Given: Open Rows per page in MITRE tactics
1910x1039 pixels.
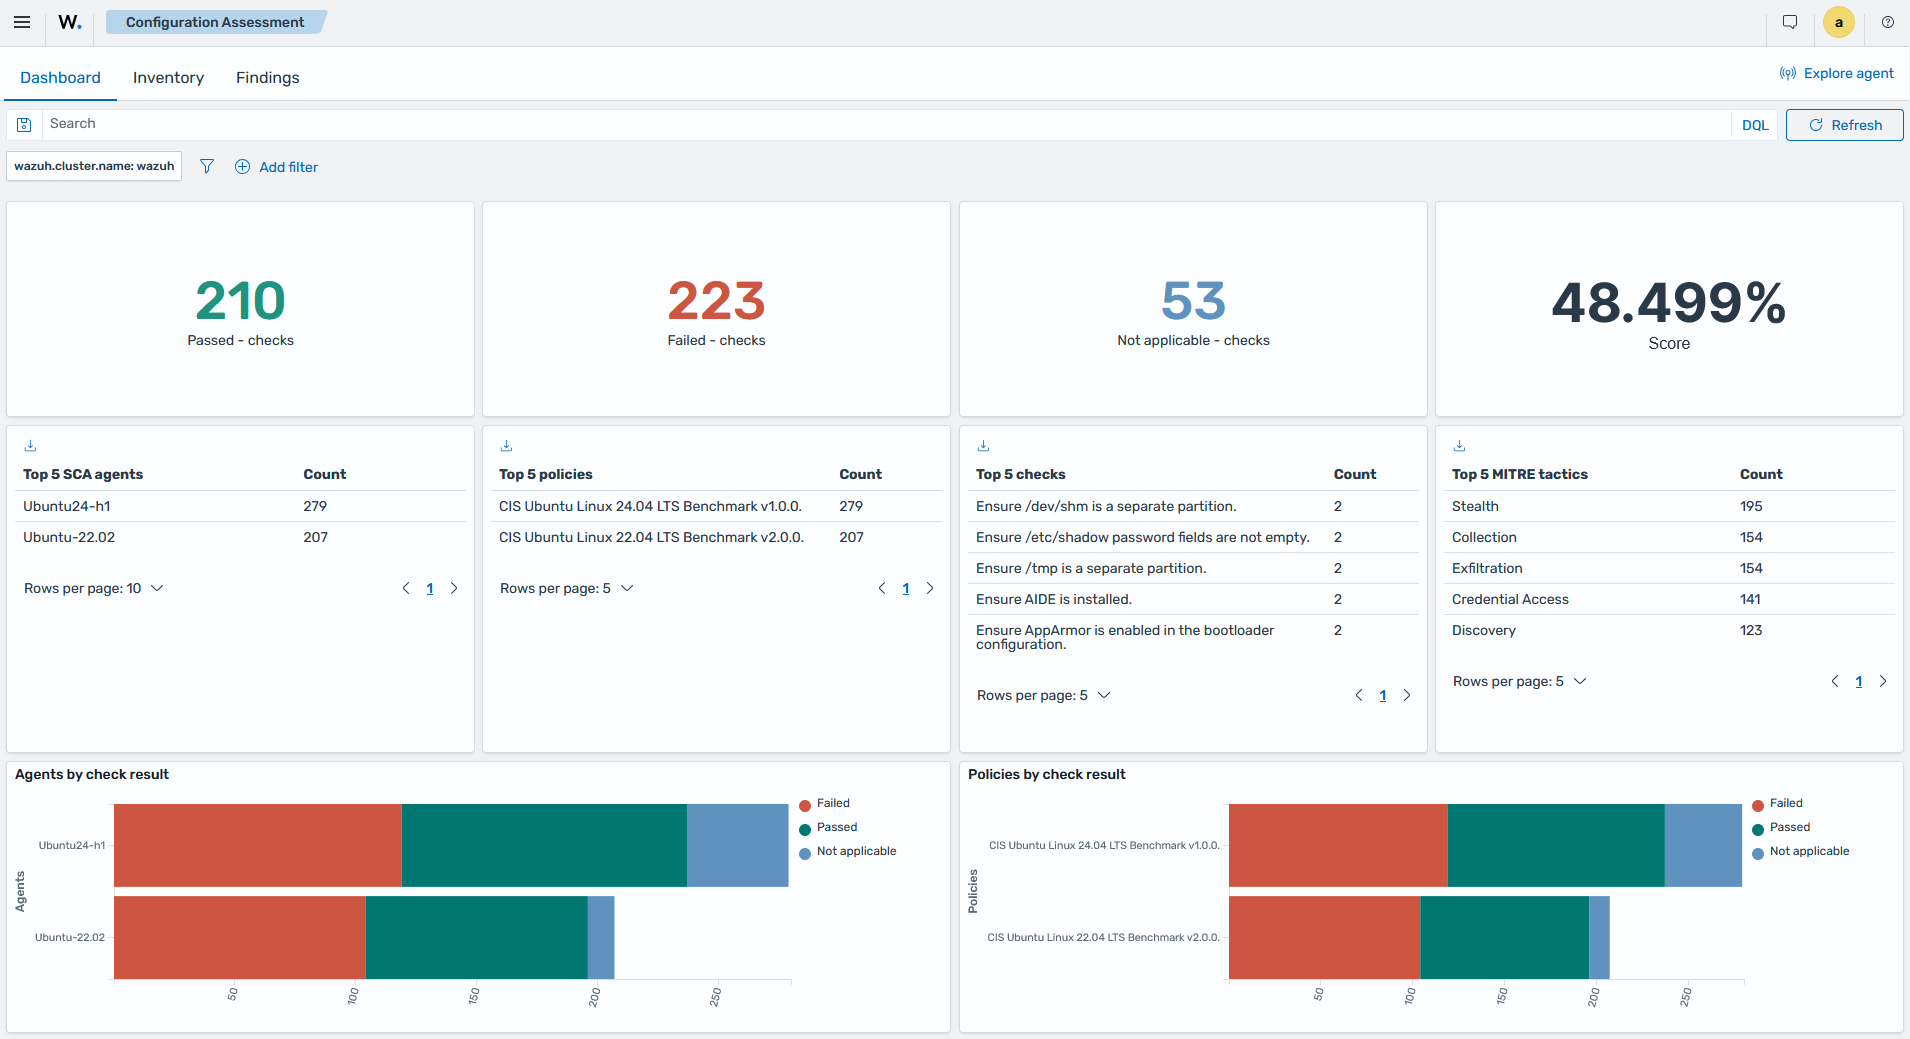Looking at the screenshot, I should (x=1520, y=681).
